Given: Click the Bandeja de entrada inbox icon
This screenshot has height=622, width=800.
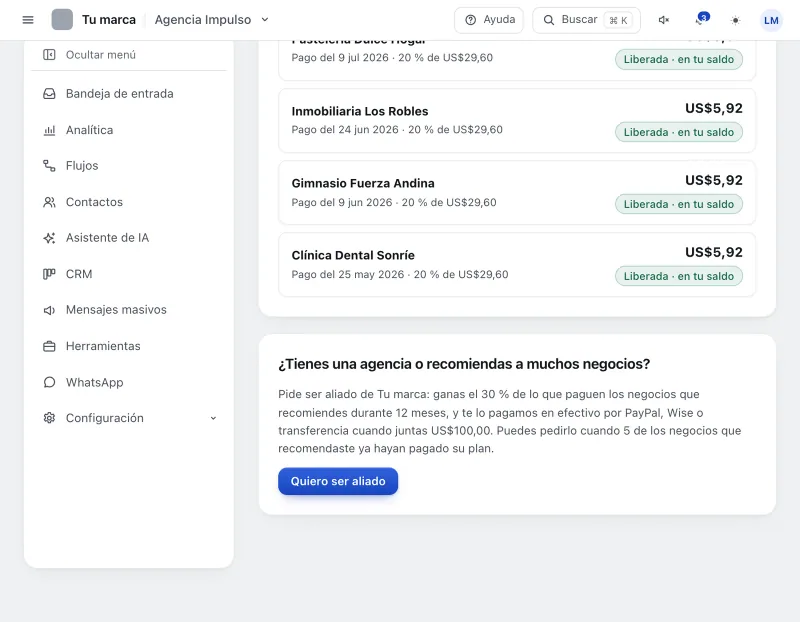Looking at the screenshot, I should pyautogui.click(x=49, y=94).
